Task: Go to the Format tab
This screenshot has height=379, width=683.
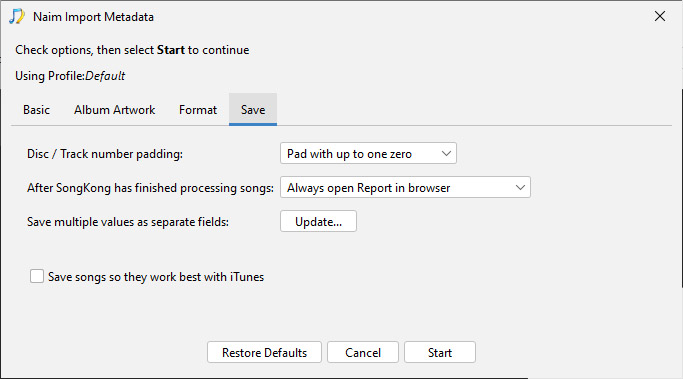Action: (198, 110)
